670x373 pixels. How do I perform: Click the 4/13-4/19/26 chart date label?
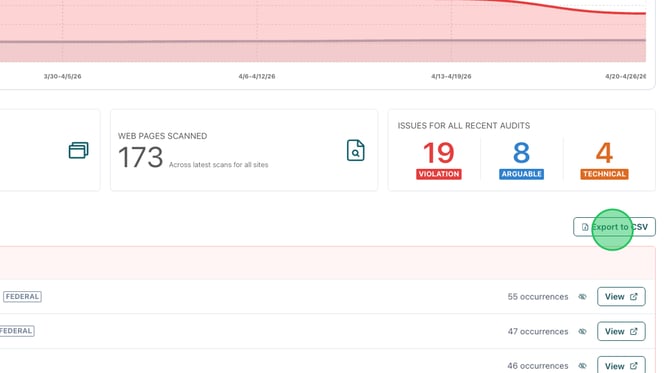tap(451, 76)
